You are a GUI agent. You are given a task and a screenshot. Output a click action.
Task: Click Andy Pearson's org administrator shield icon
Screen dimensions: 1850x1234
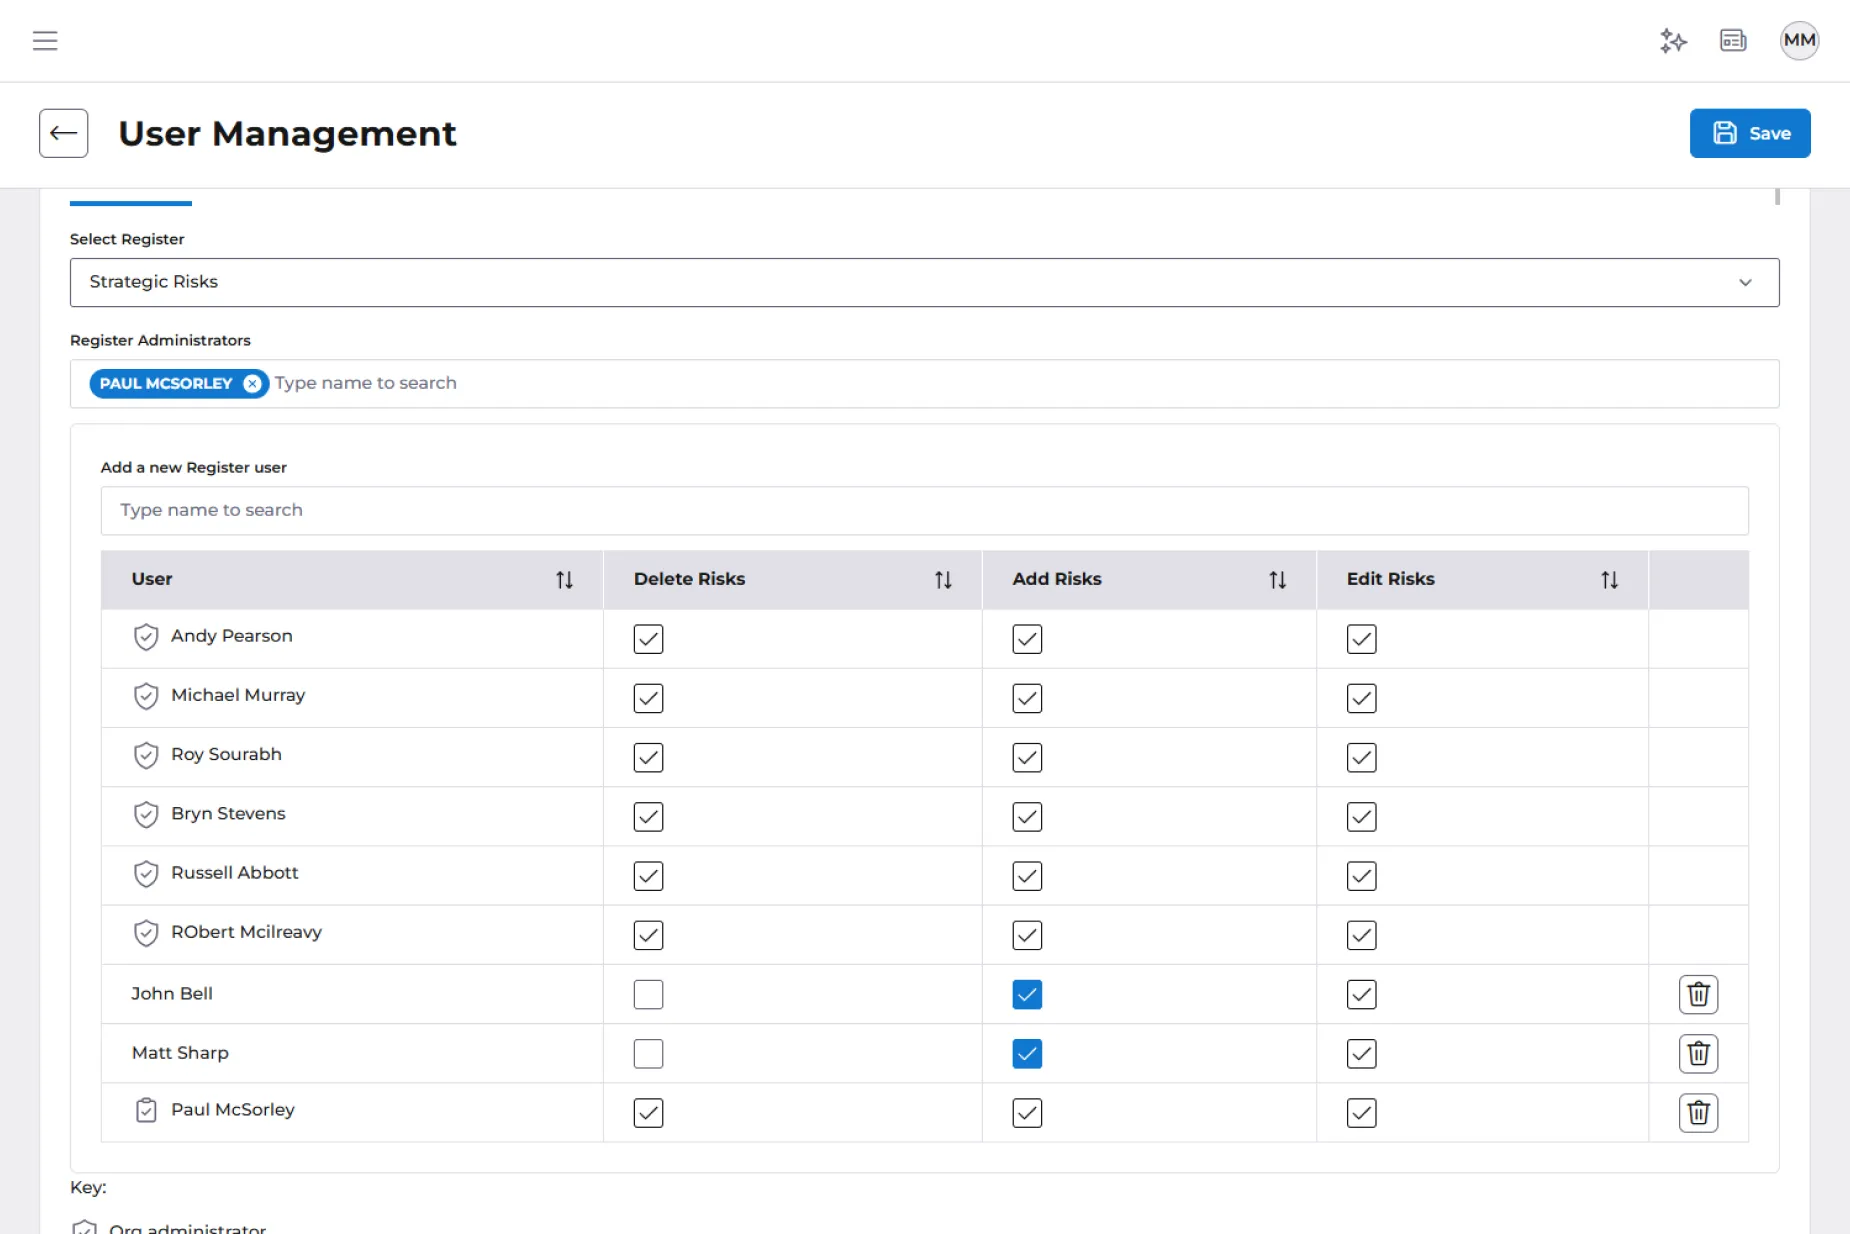point(146,637)
